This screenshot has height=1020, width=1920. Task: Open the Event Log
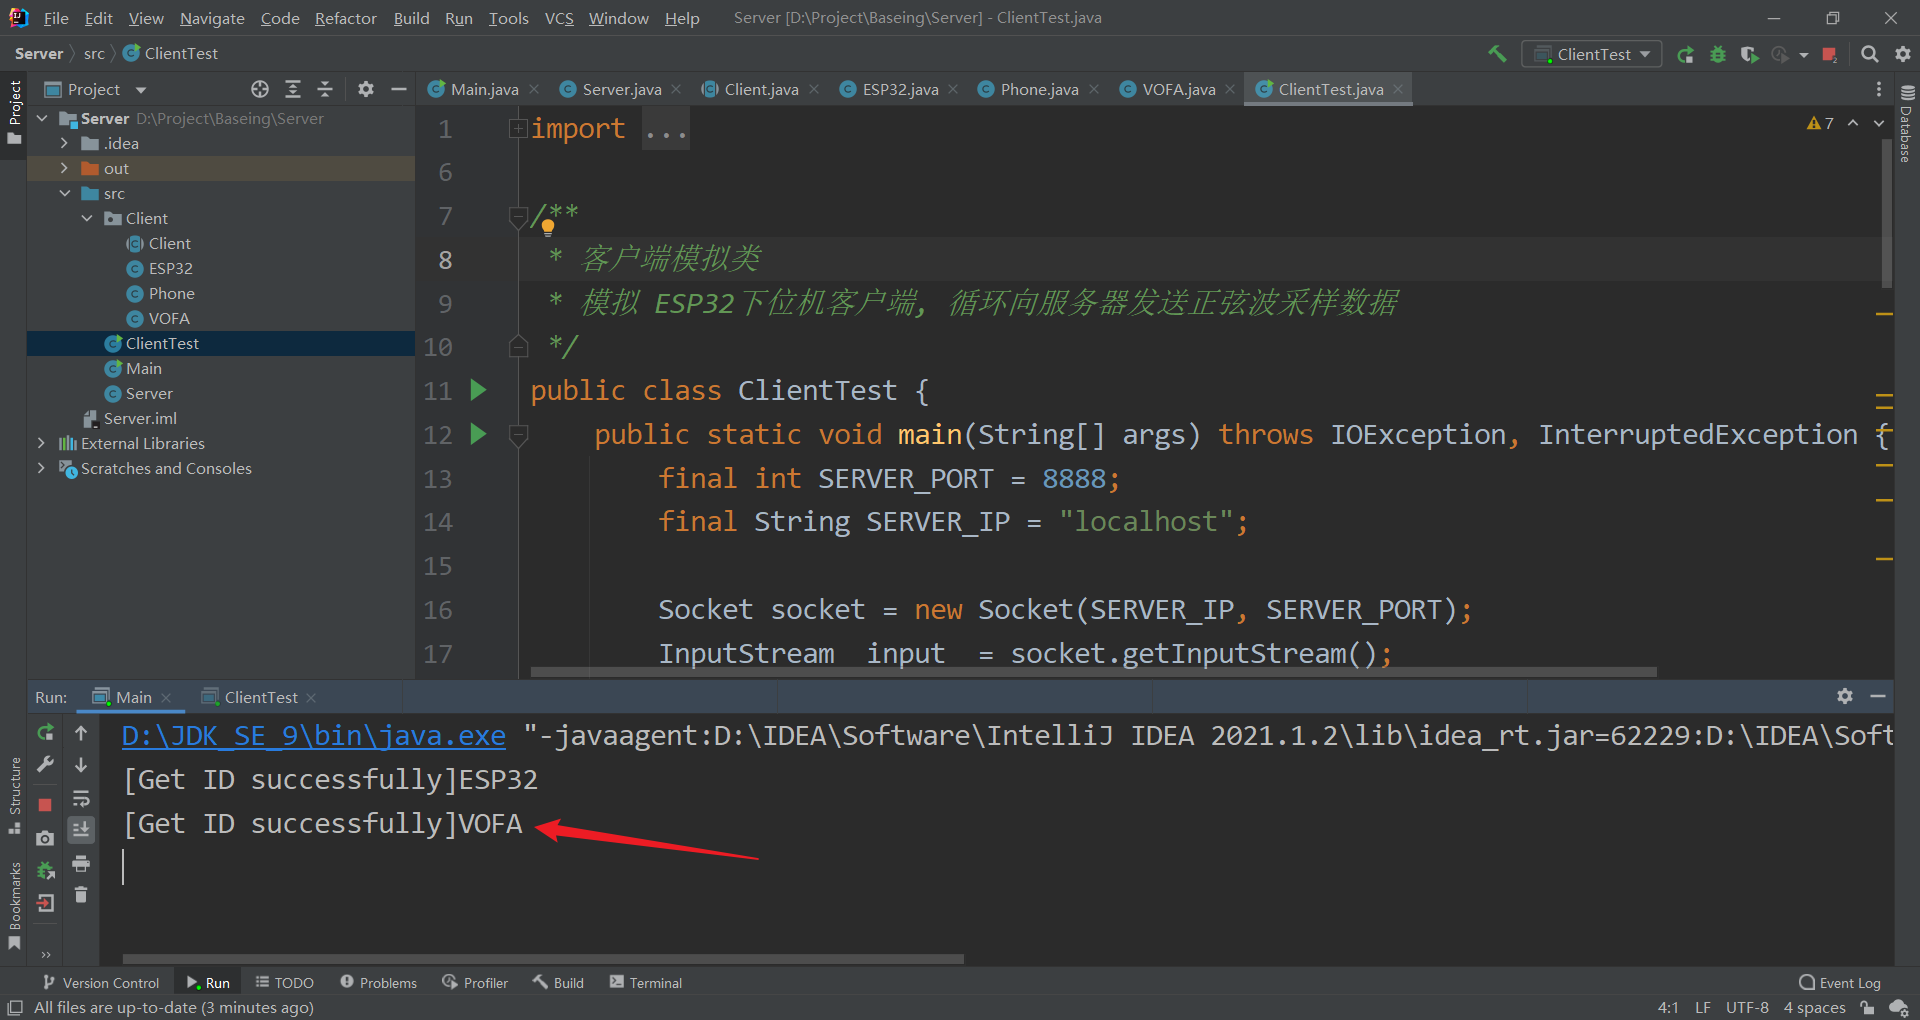click(x=1840, y=983)
